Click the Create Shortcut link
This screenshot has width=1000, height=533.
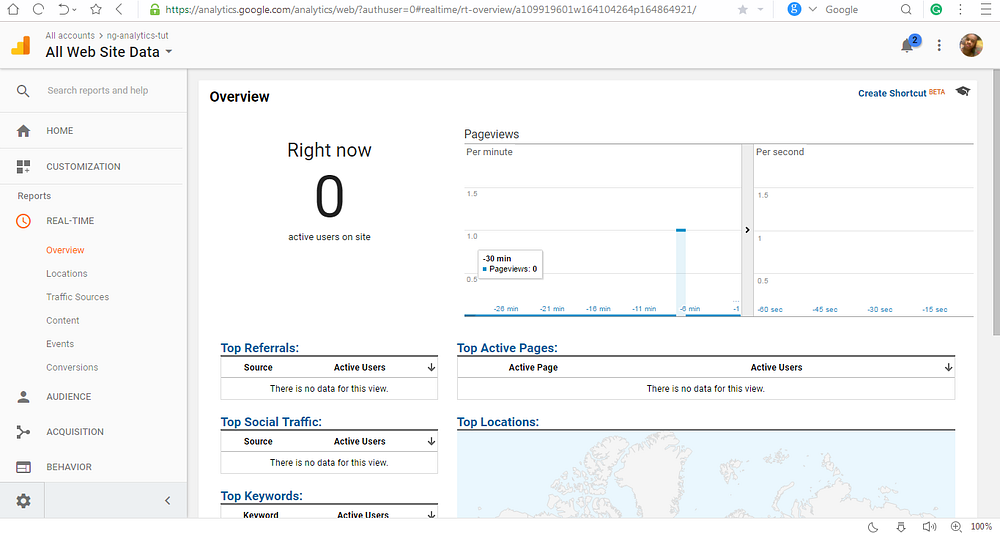892,93
